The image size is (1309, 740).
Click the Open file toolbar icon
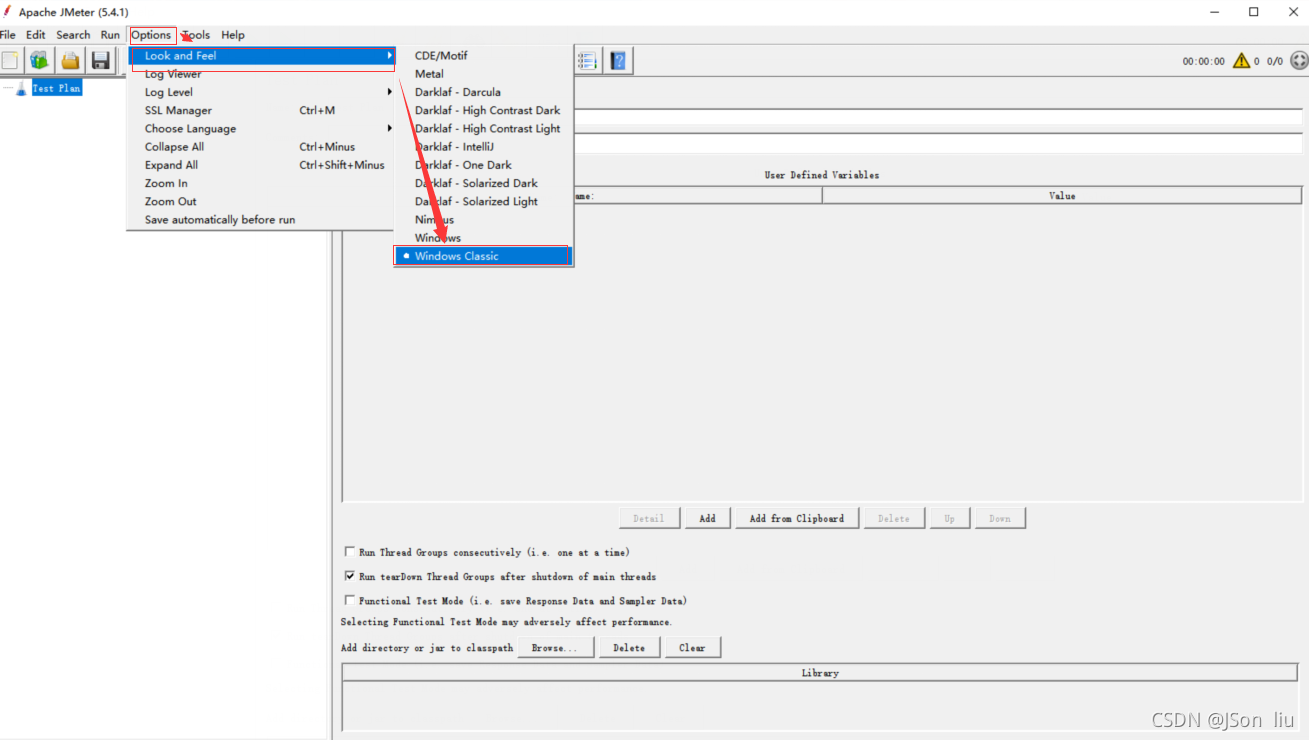coord(70,61)
